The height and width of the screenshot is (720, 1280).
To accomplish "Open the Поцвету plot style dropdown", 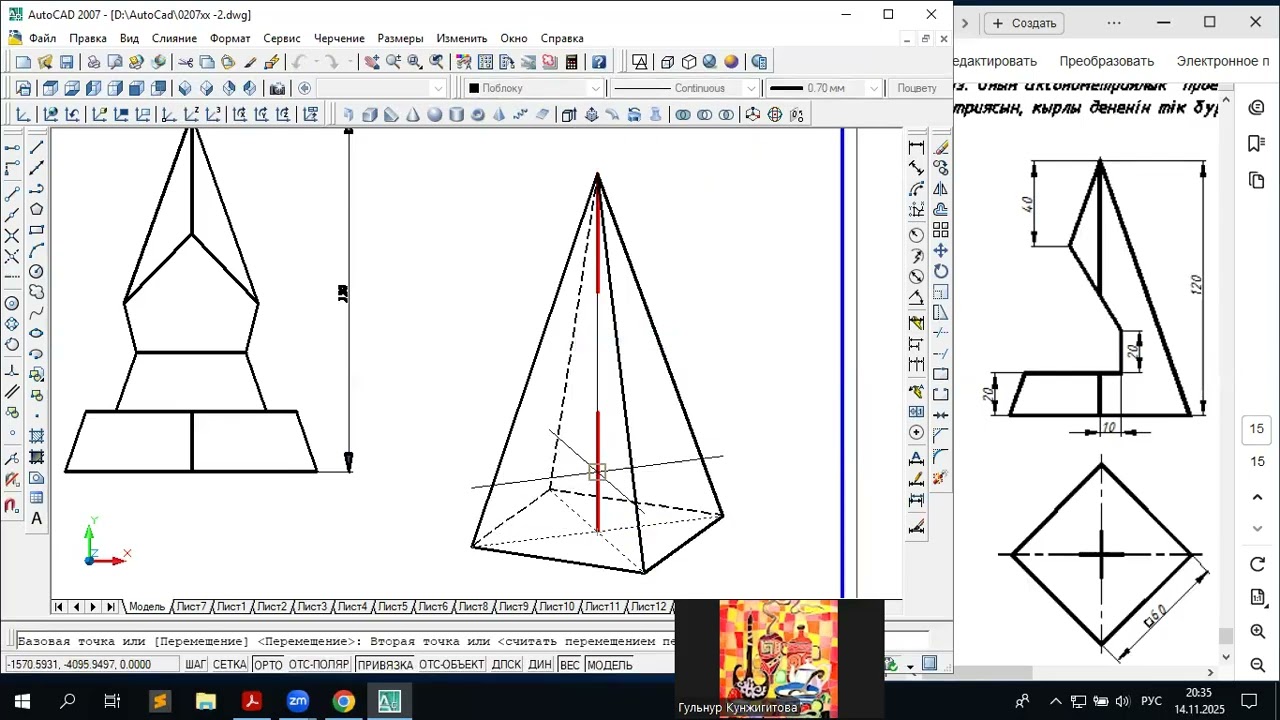I will click(x=916, y=88).
